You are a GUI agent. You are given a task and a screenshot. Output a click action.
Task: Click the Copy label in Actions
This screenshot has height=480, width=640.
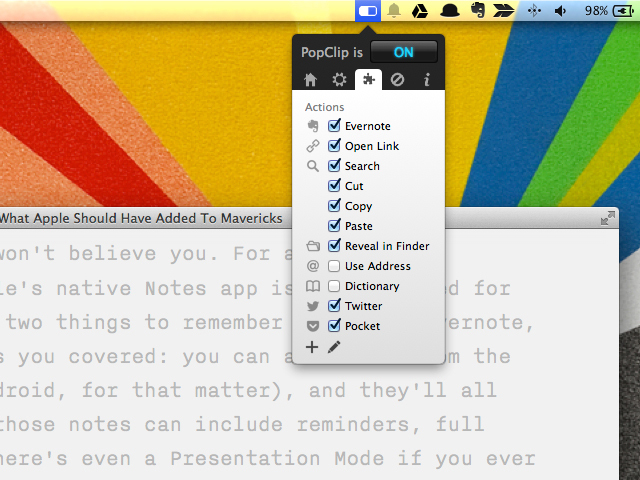point(358,206)
